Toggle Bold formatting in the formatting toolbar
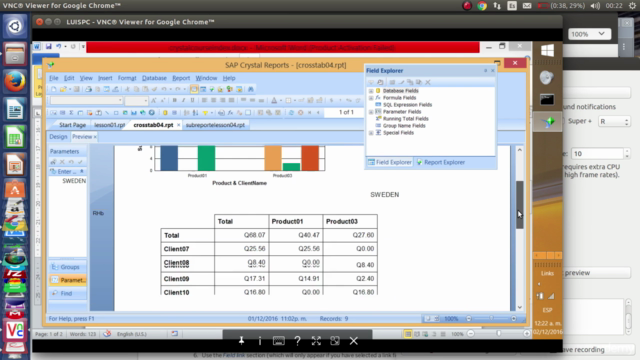The width and height of the screenshot is (640, 360). tap(174, 100)
